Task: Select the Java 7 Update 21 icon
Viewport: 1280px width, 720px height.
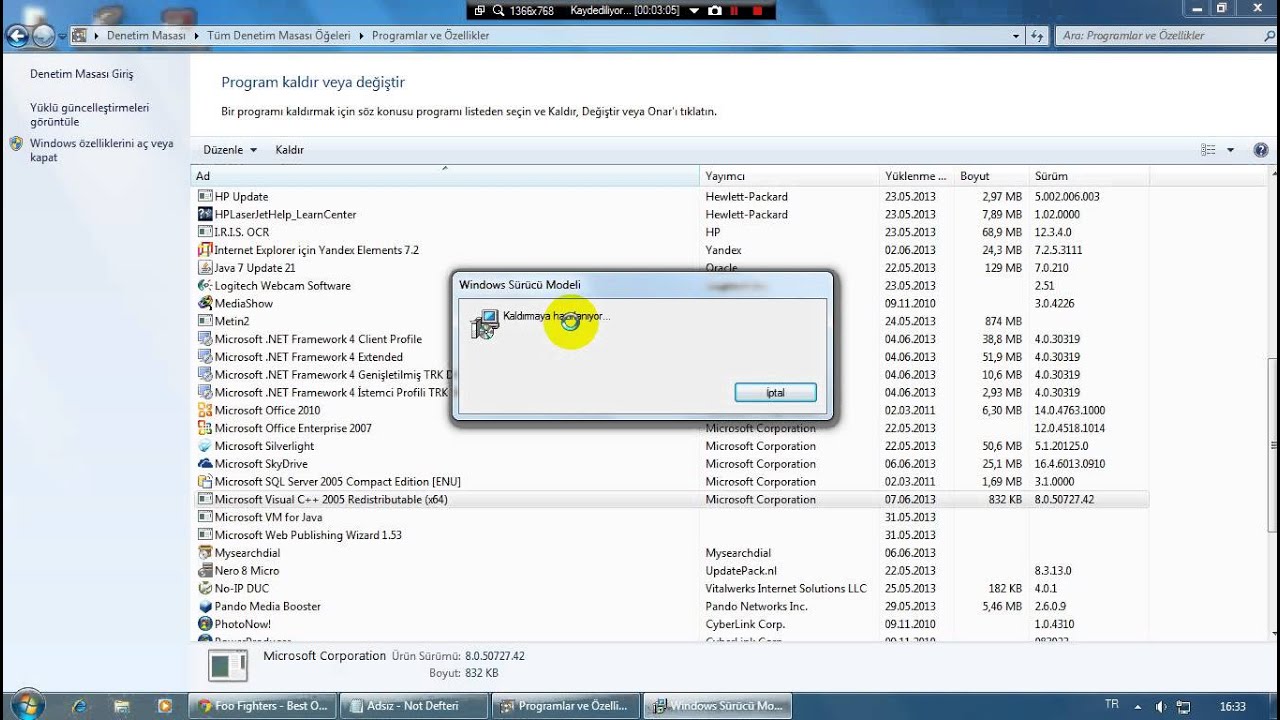Action: tap(205, 268)
